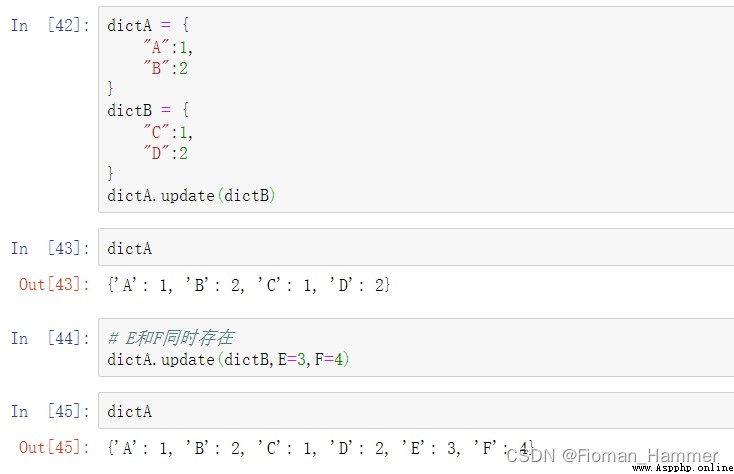Click the Out[45] prompt label

point(54,447)
